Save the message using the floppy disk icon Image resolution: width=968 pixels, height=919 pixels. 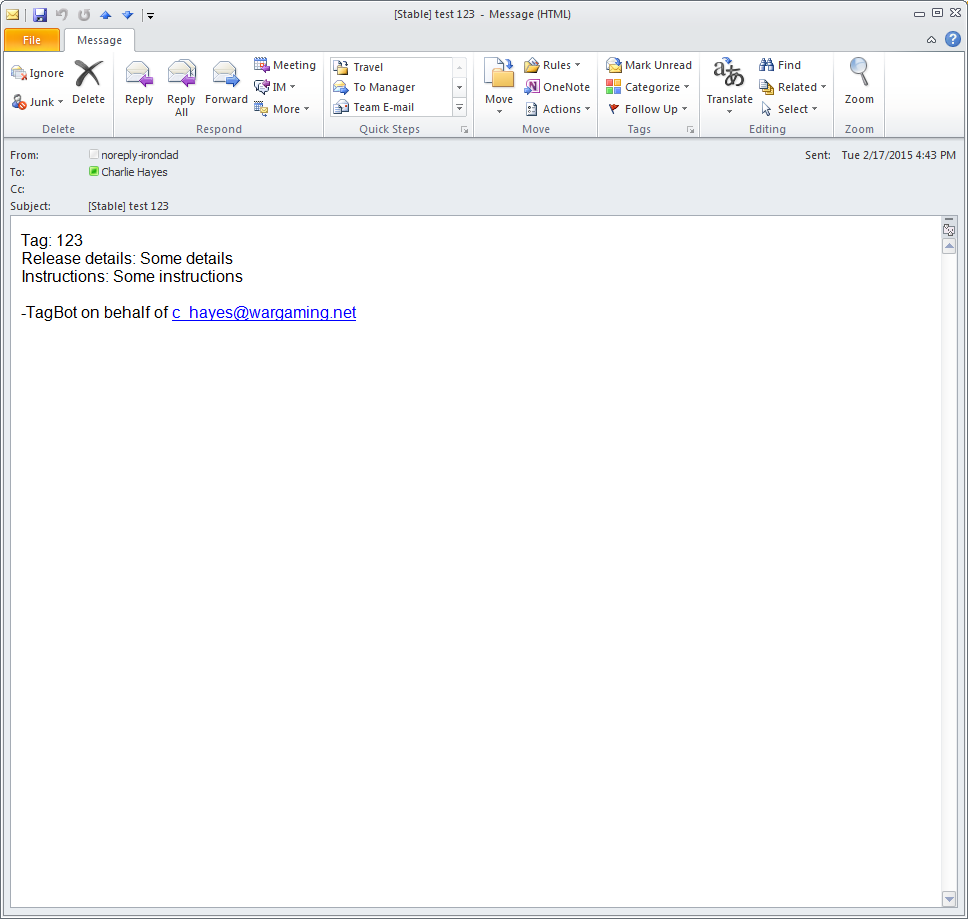click(40, 14)
